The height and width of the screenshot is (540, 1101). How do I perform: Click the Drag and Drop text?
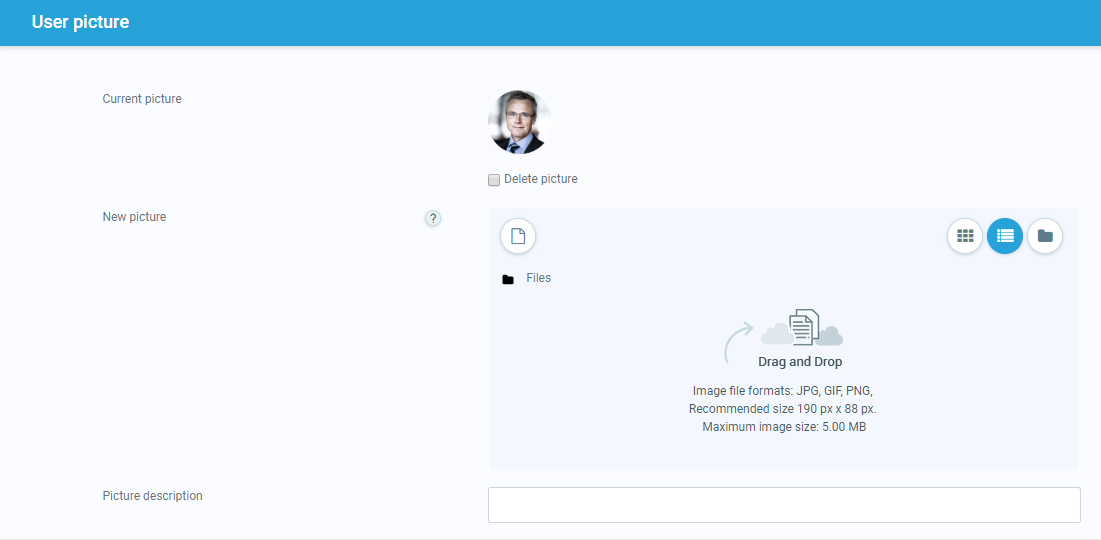pos(800,362)
